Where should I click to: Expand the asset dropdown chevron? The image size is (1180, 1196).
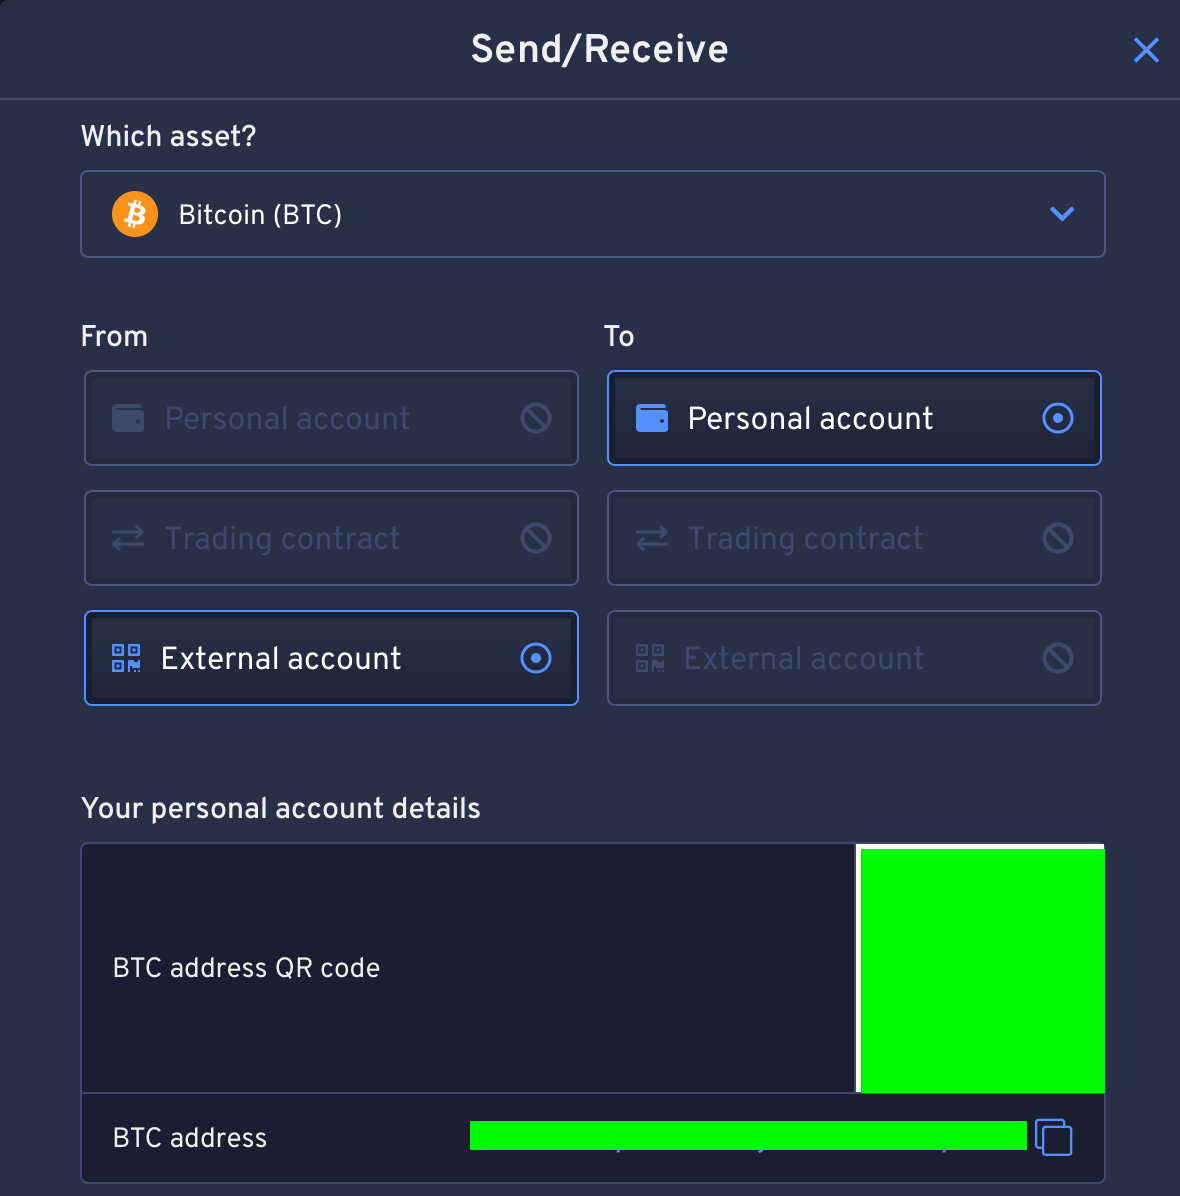(1062, 214)
